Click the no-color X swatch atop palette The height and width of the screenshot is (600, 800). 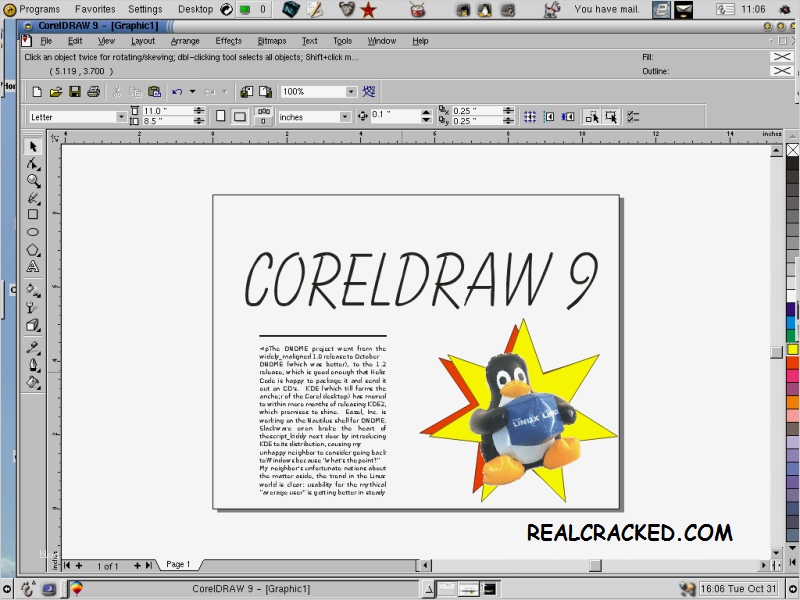pos(792,150)
